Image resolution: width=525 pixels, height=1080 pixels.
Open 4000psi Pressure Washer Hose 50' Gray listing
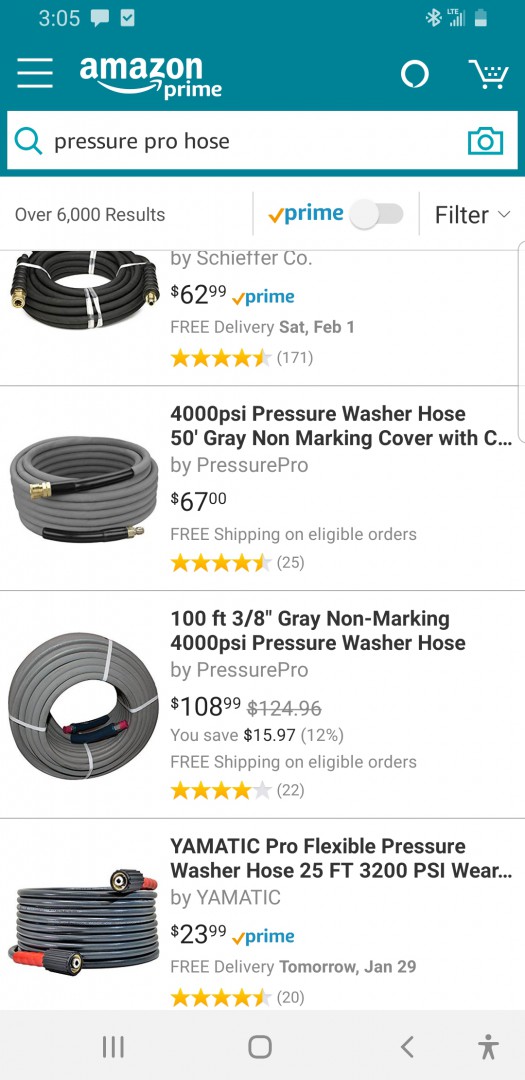point(341,426)
